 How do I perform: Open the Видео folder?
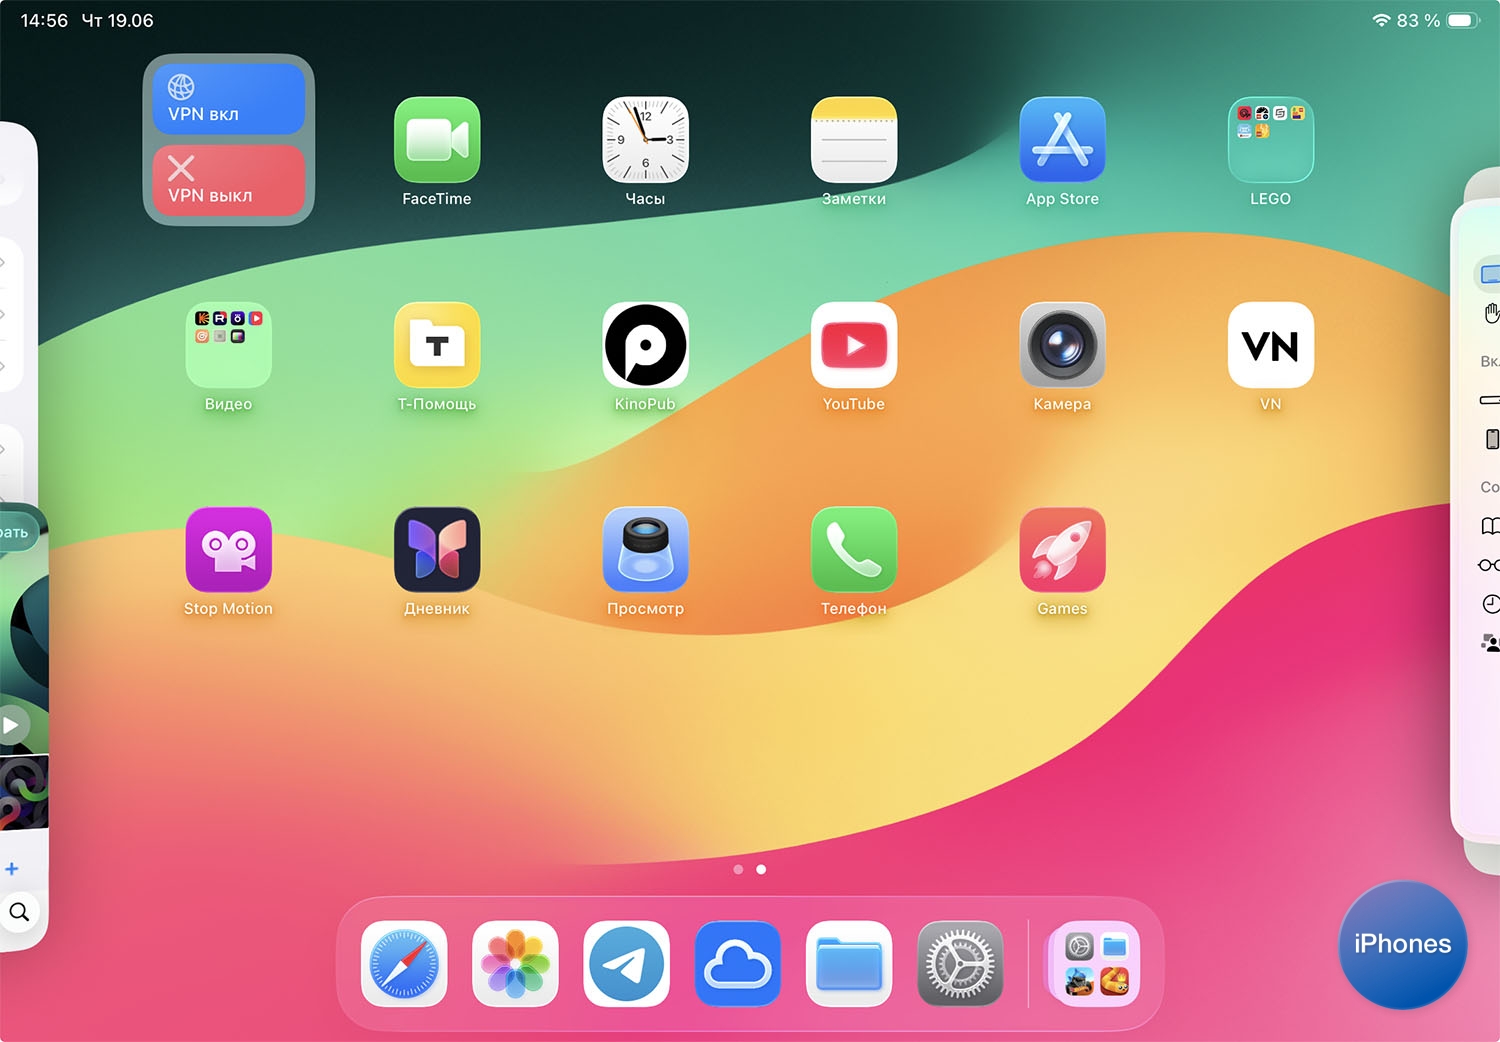tap(228, 345)
